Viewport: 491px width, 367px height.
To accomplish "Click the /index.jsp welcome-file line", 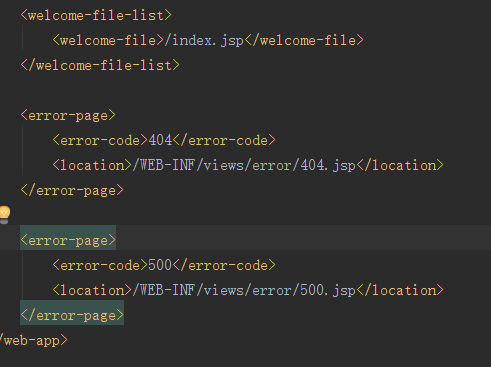I will pyautogui.click(x=208, y=40).
